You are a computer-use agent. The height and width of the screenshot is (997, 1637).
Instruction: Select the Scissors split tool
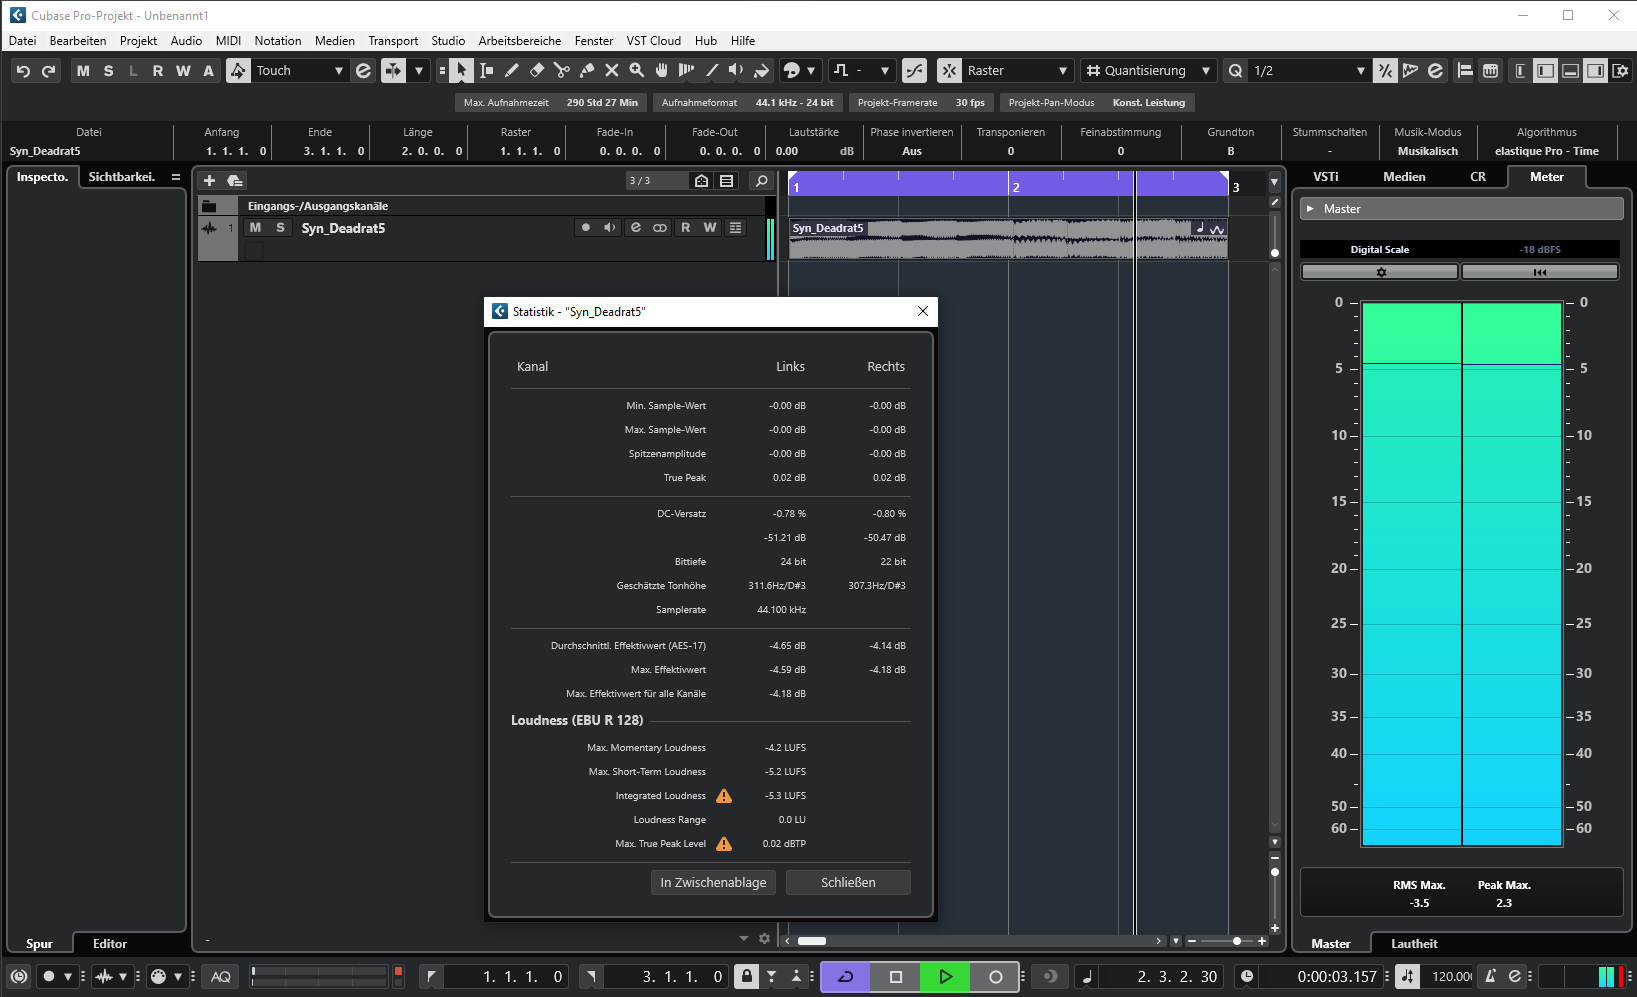click(x=562, y=70)
